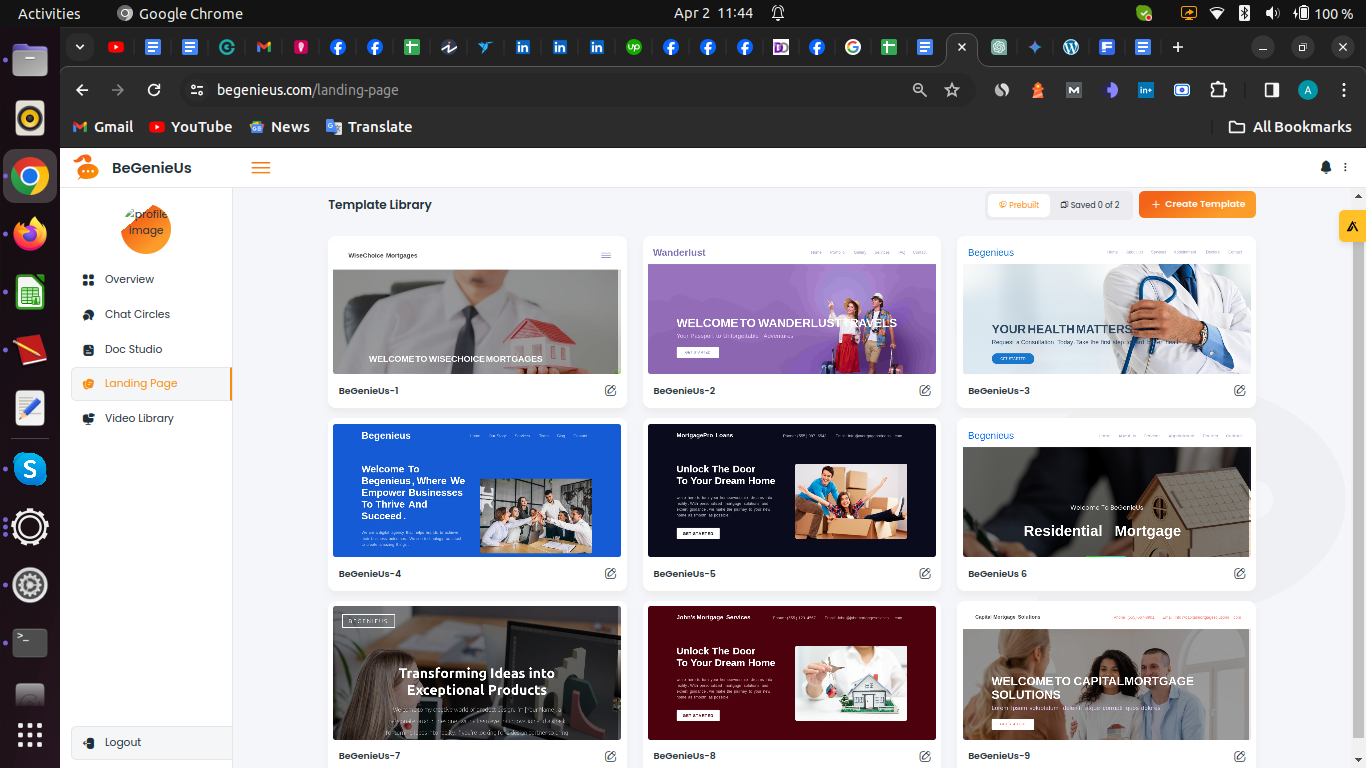This screenshot has width=1366, height=768.
Task: Switch to Prebuilt templates view
Action: [1019, 205]
